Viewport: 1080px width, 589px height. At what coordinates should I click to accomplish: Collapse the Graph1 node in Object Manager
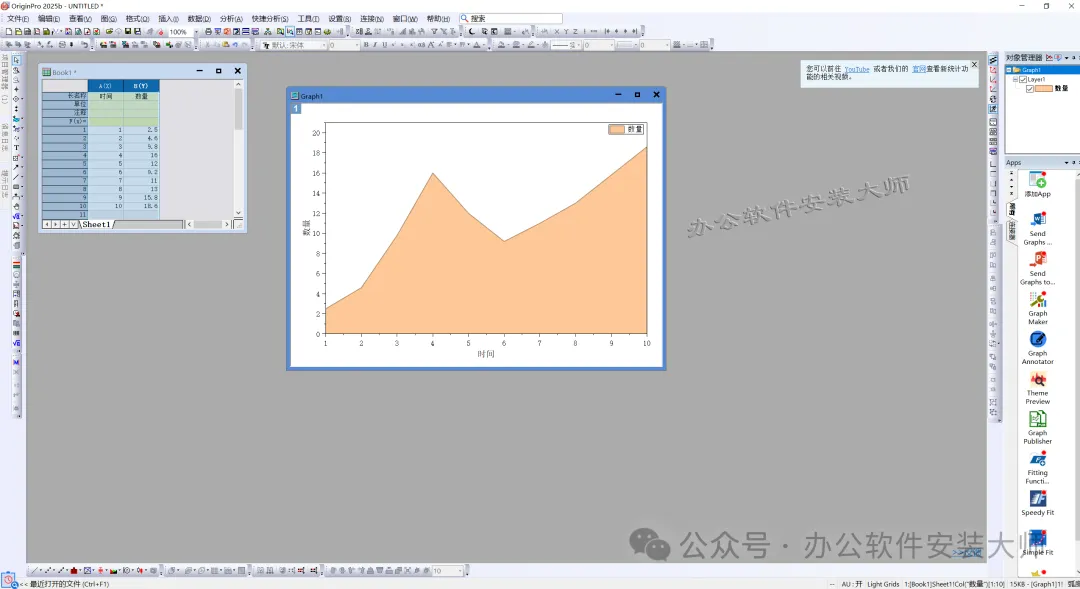click(x=1009, y=70)
